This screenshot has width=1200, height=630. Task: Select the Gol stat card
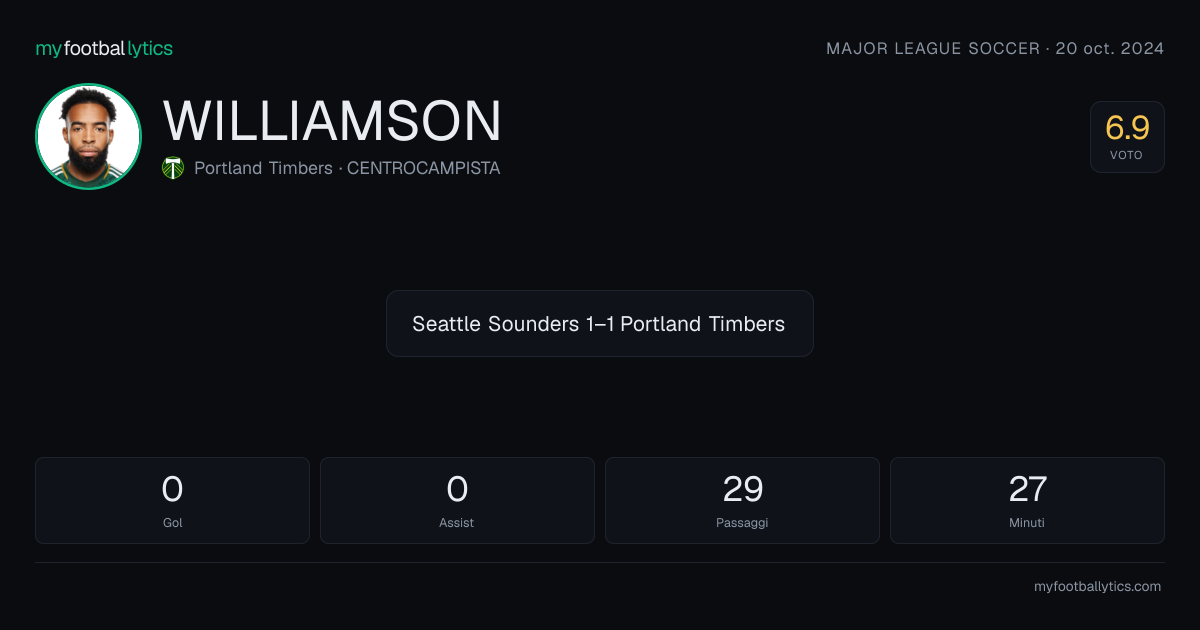point(172,500)
